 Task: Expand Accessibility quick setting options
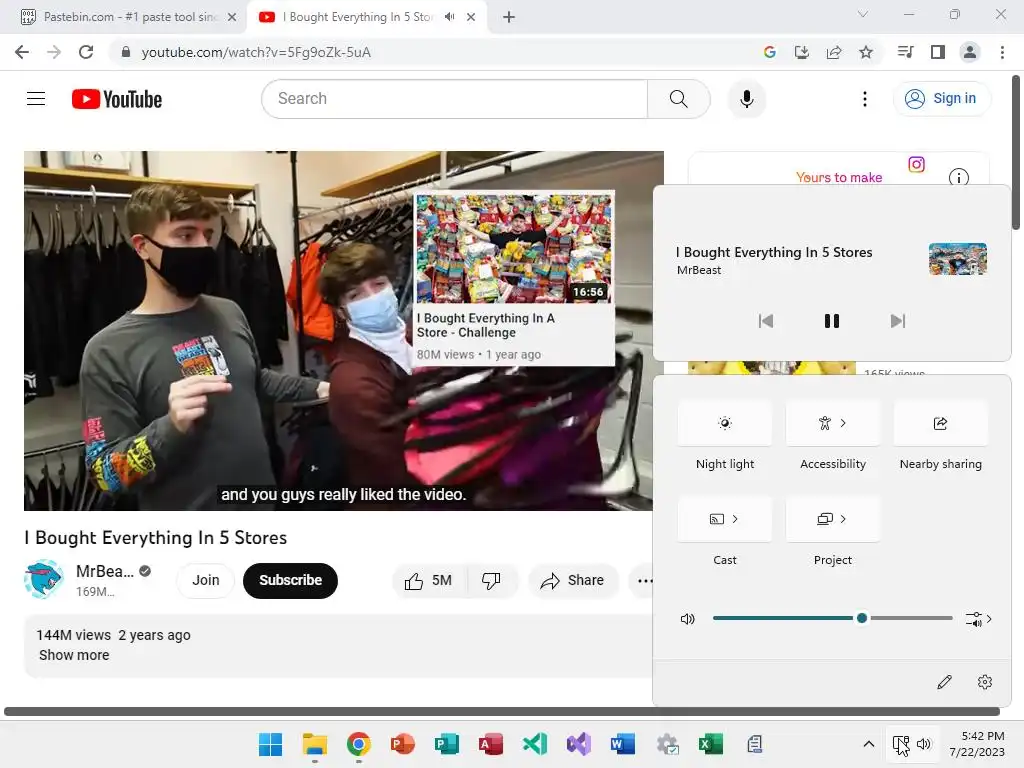[x=833, y=423]
